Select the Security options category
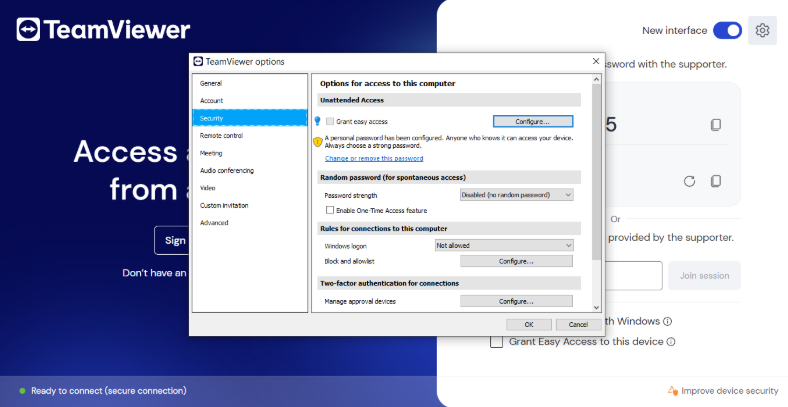The width and height of the screenshot is (788, 407). point(250,118)
